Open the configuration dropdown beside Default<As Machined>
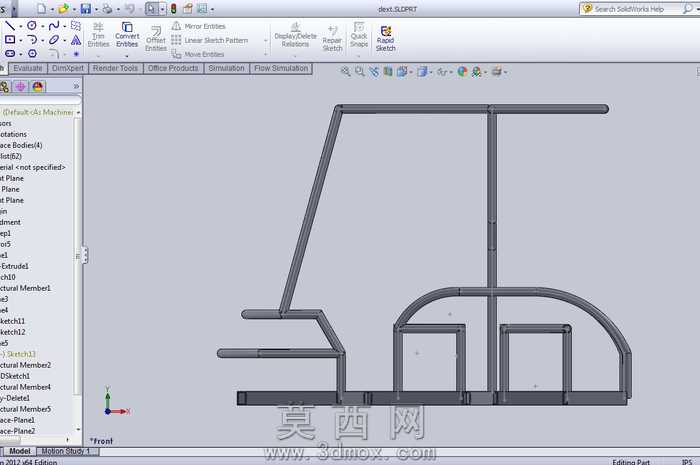Viewport: 700px width, 465px height. click(78, 112)
